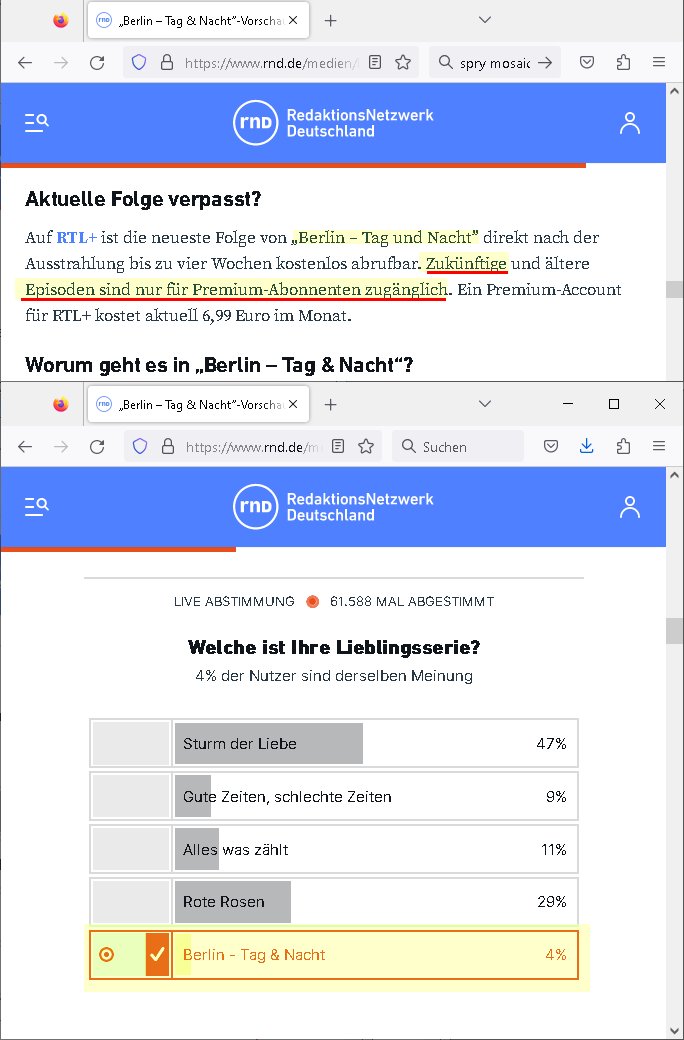Expand the list-all-tabs chevron in upper browser
Viewport: 684px width, 1040px height.
[x=485, y=20]
